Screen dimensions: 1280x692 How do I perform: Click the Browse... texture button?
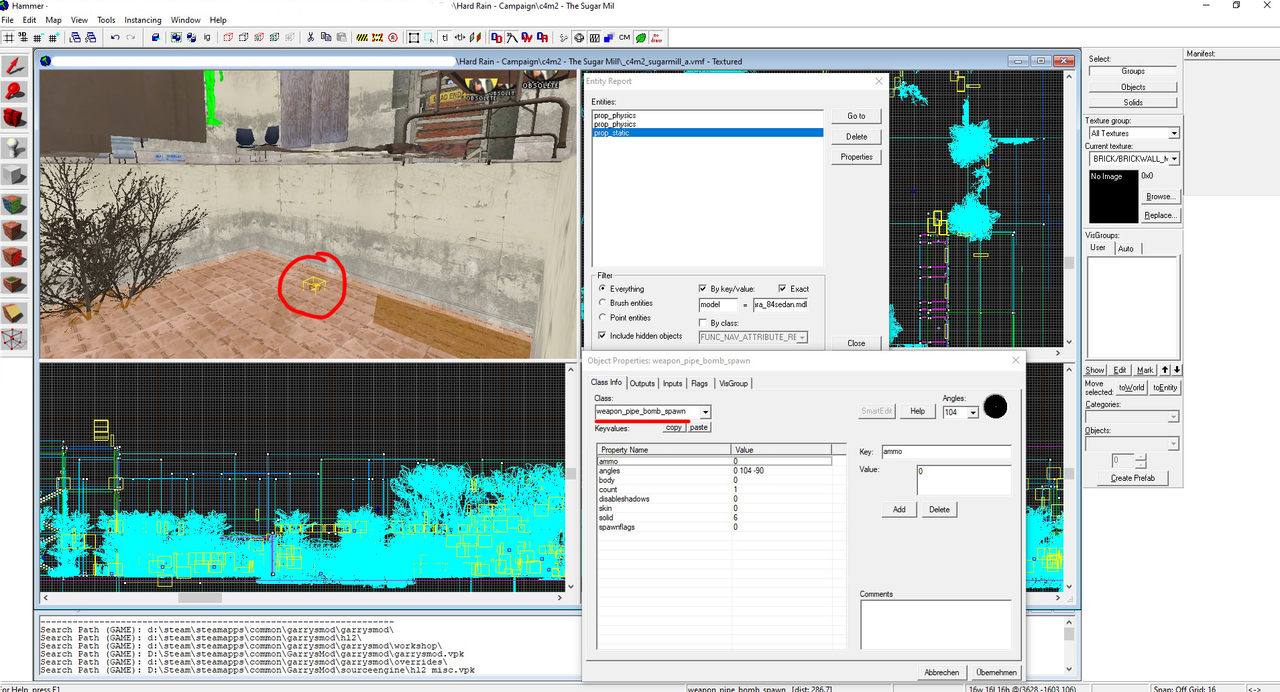pyautogui.click(x=1160, y=196)
